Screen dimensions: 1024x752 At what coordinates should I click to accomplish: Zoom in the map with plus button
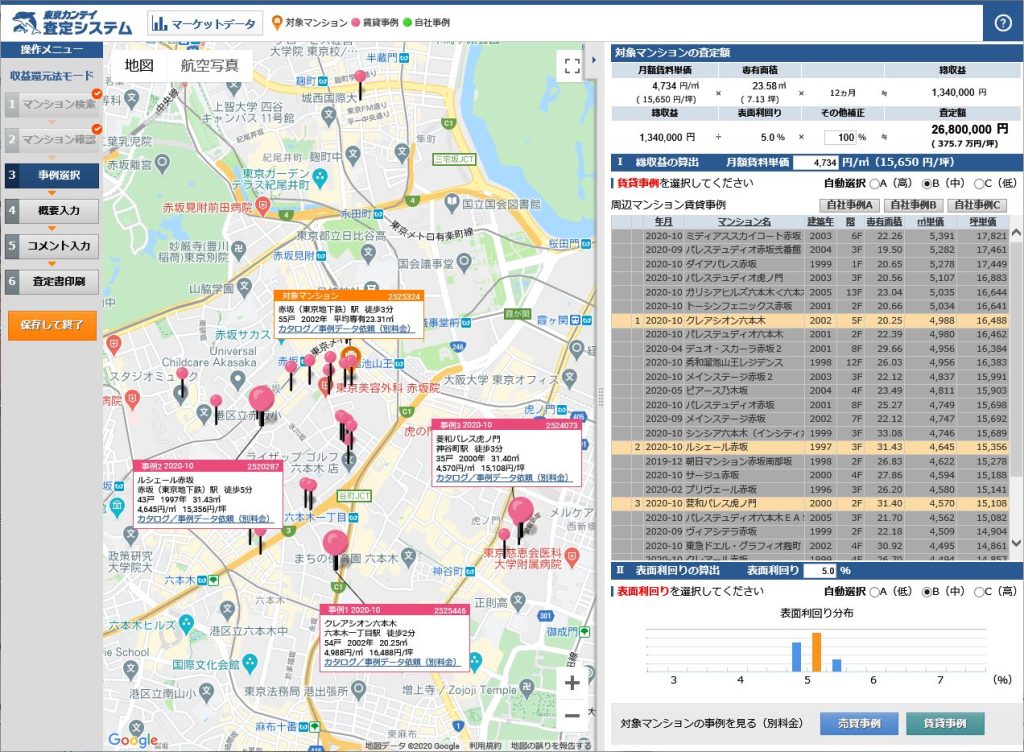pos(572,683)
